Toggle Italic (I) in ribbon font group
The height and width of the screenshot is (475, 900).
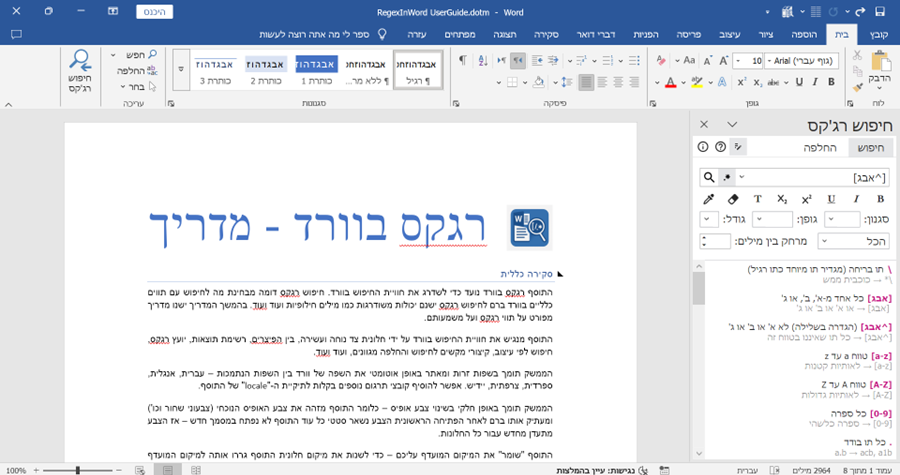point(815,82)
